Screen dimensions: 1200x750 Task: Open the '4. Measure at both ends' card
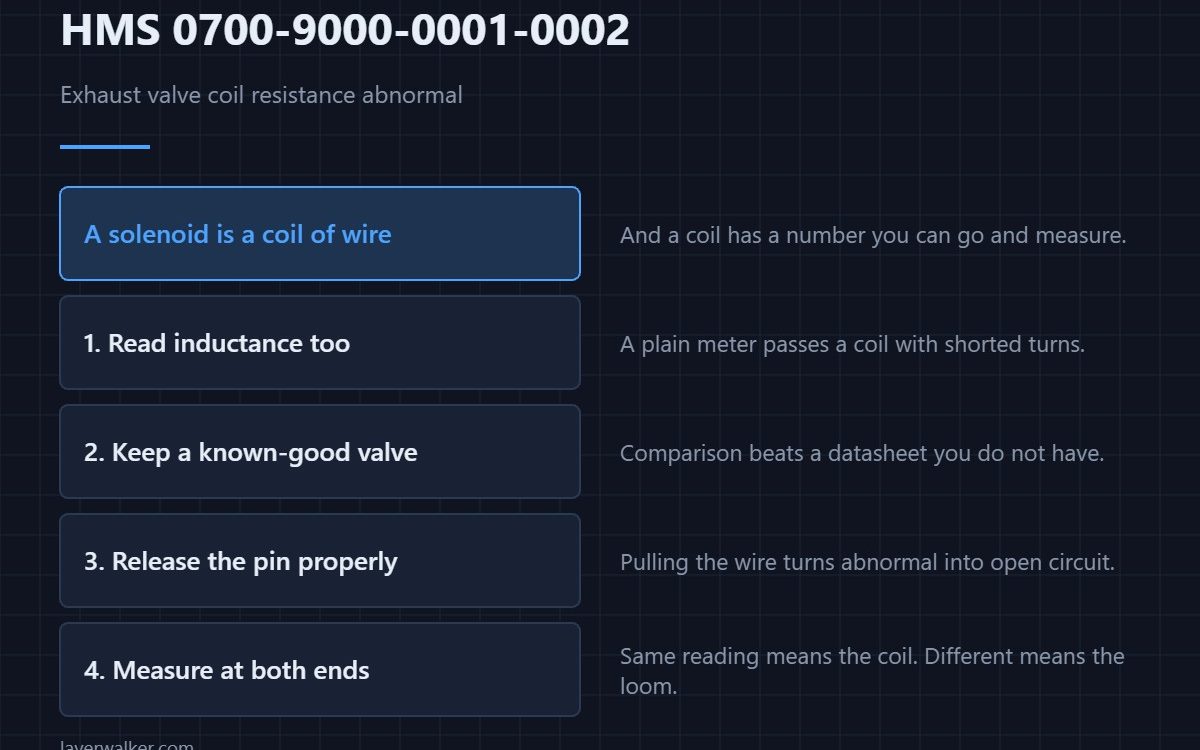pos(320,670)
